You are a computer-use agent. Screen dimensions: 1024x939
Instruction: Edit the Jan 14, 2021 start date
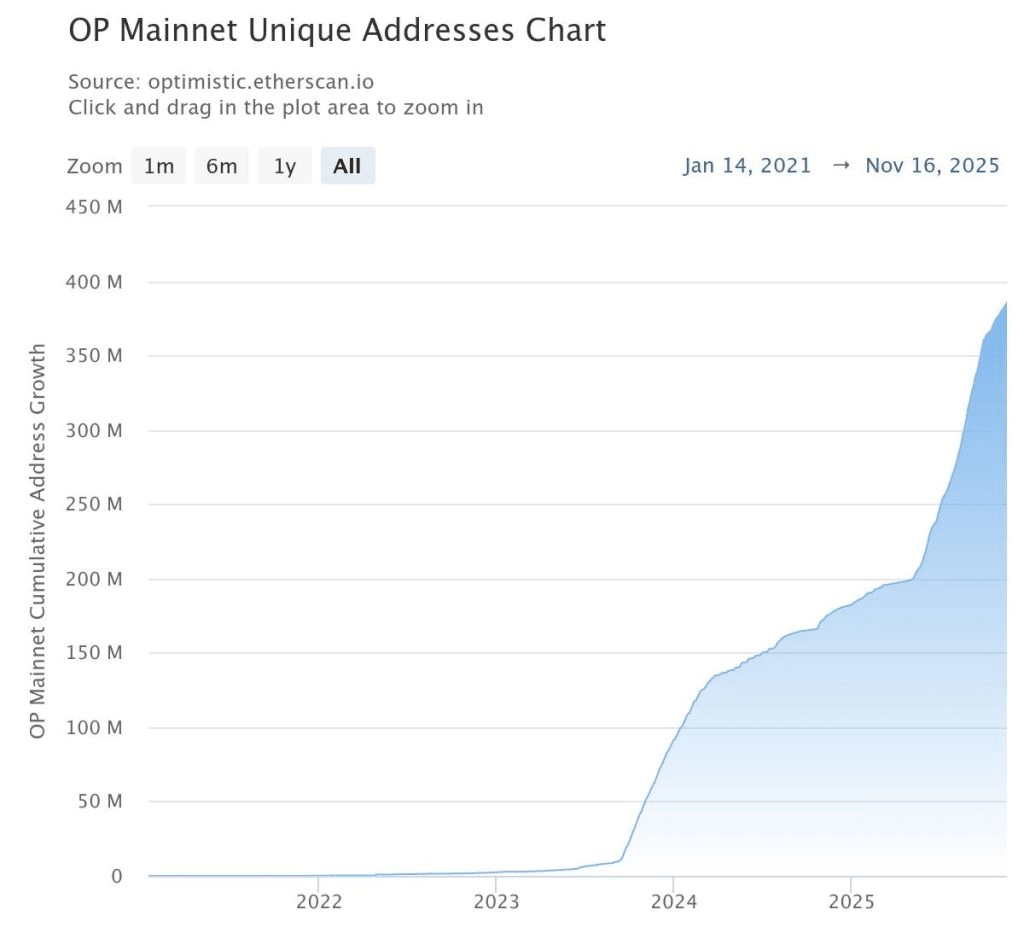(x=747, y=165)
